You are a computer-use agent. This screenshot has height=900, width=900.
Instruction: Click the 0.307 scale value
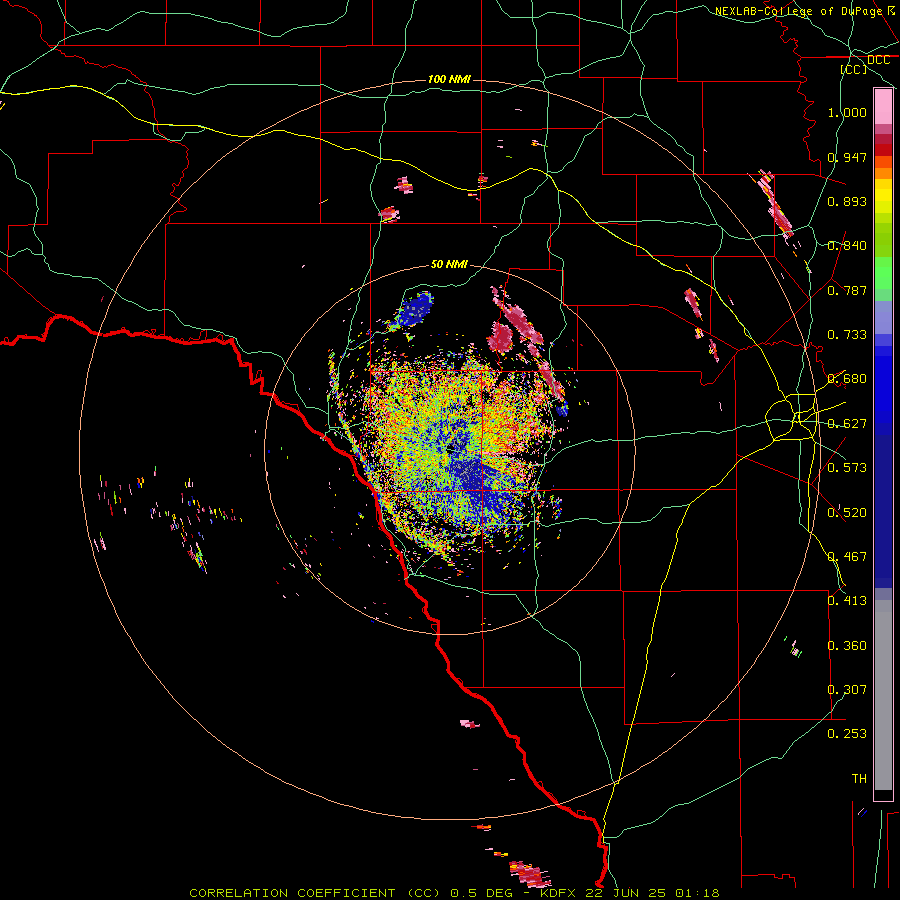click(x=847, y=690)
